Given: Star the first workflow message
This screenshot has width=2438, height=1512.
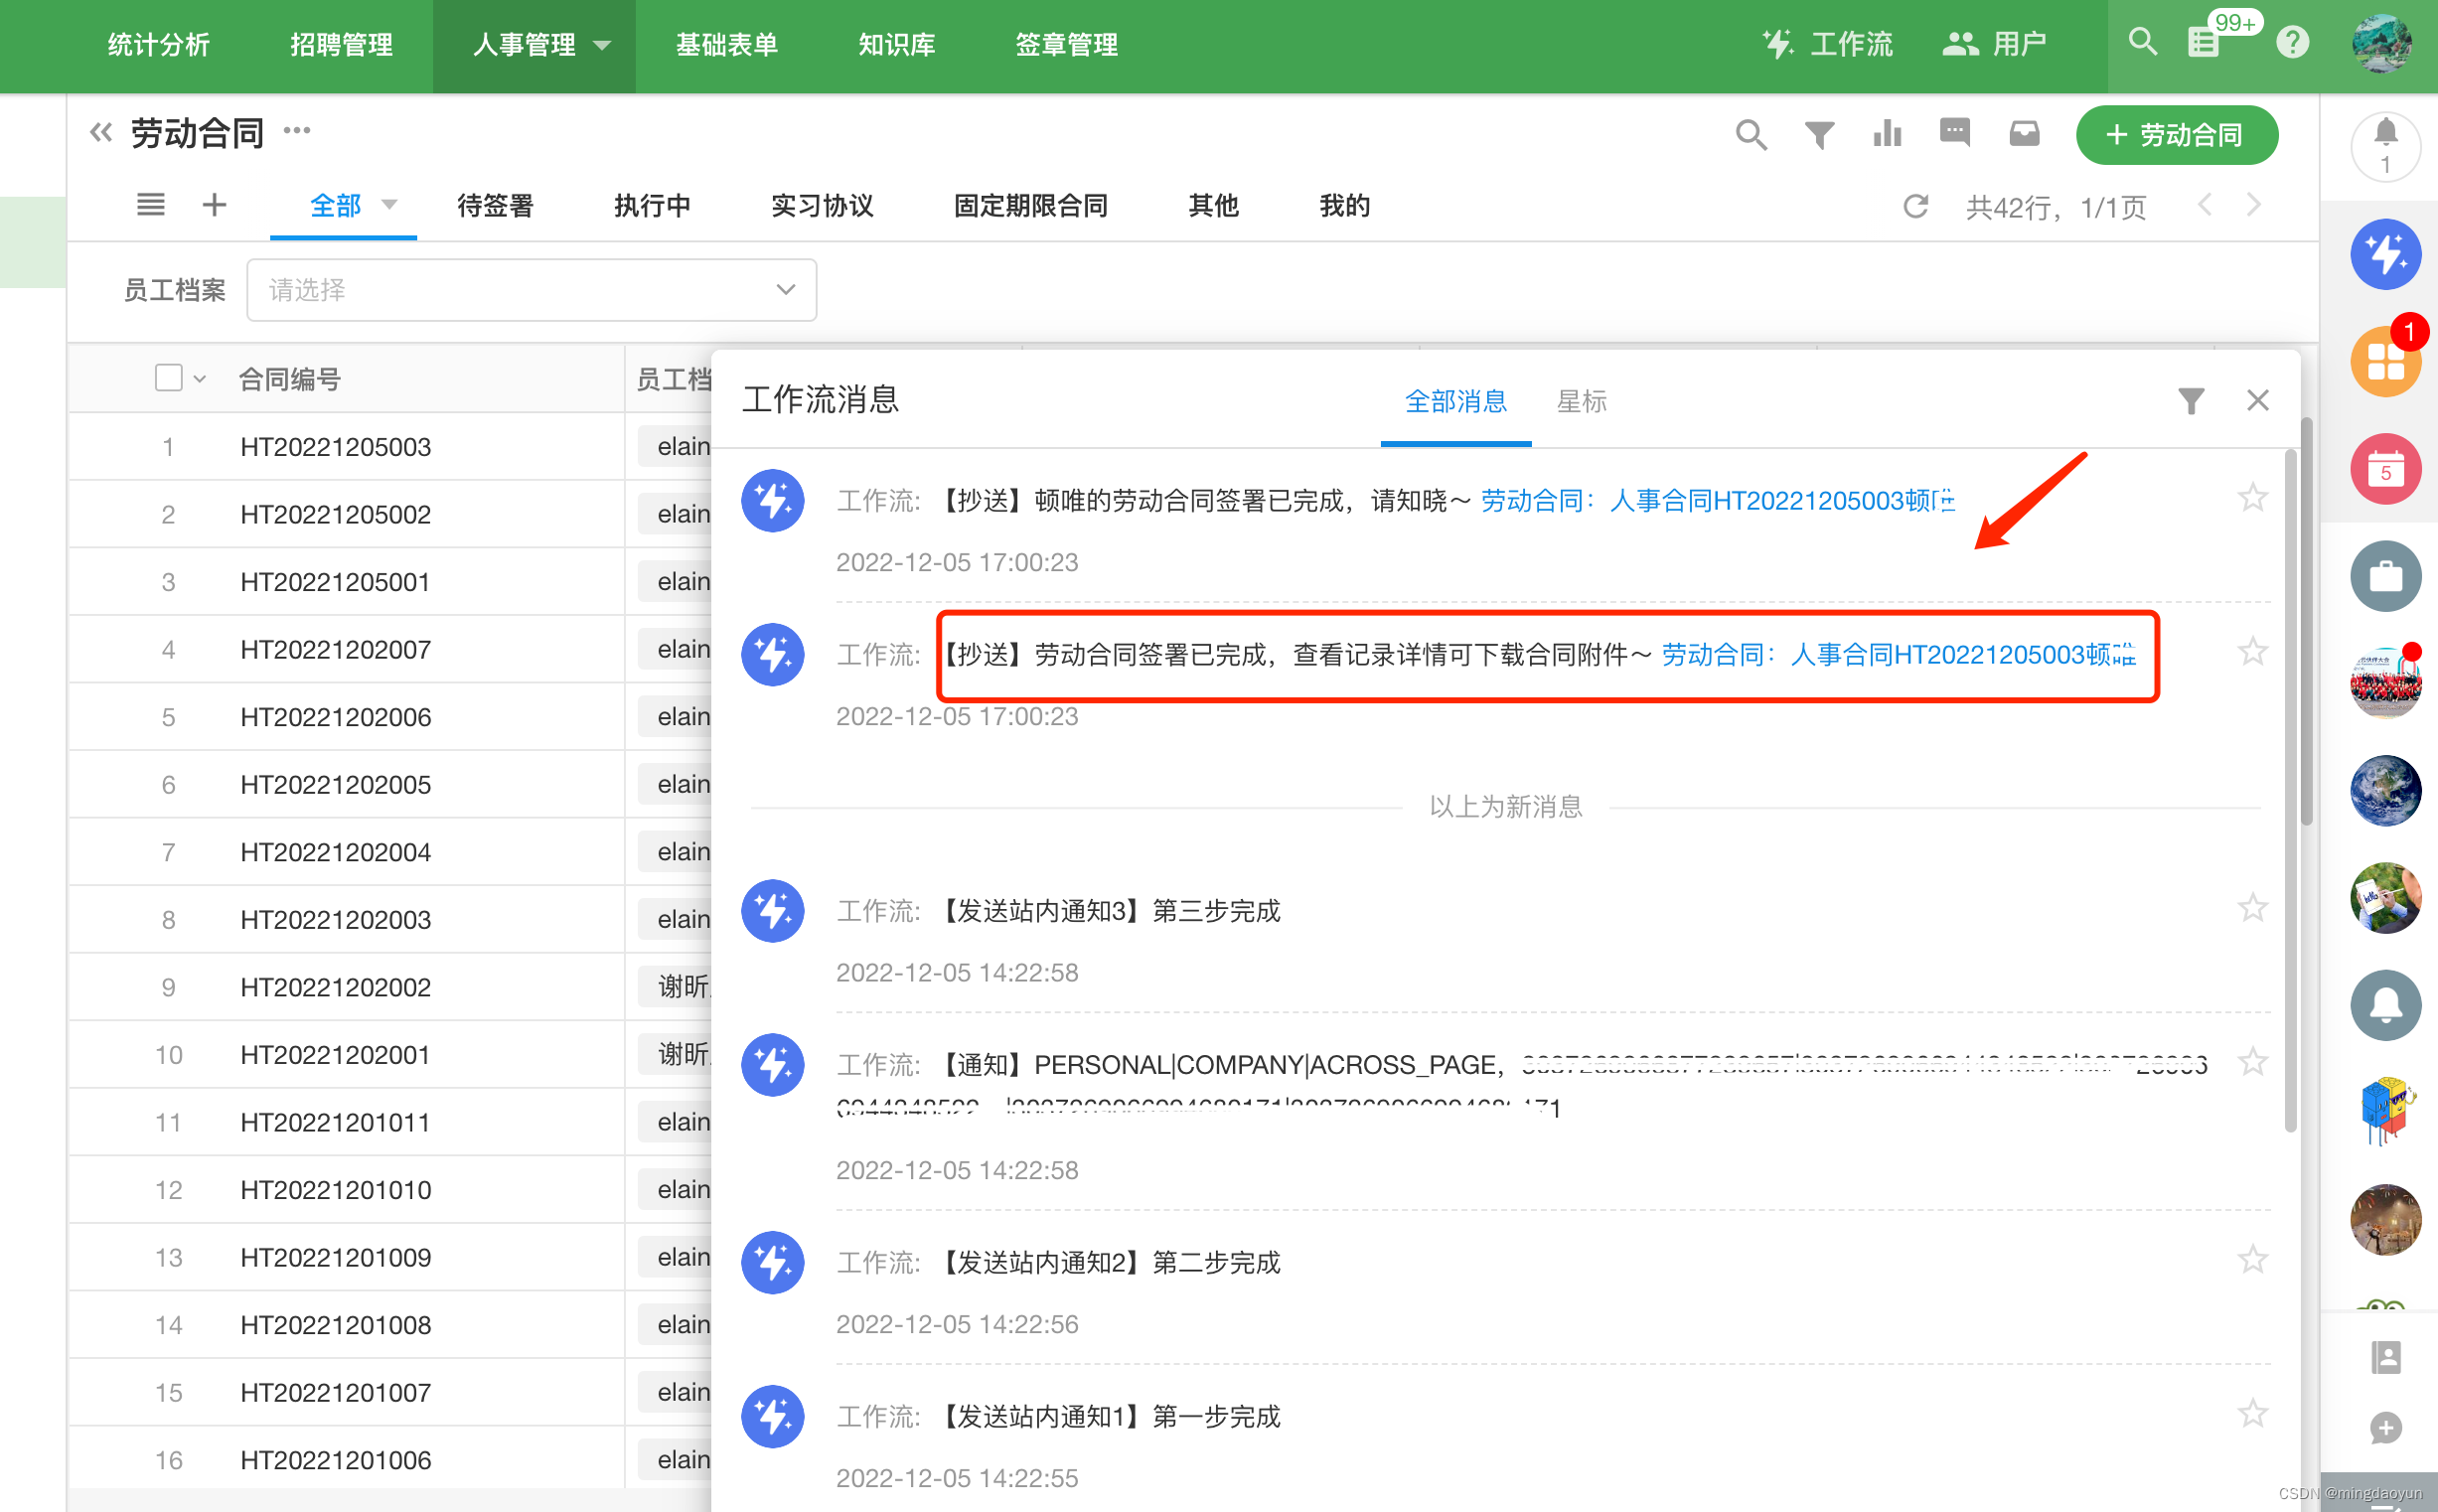Looking at the screenshot, I should click(x=2252, y=497).
